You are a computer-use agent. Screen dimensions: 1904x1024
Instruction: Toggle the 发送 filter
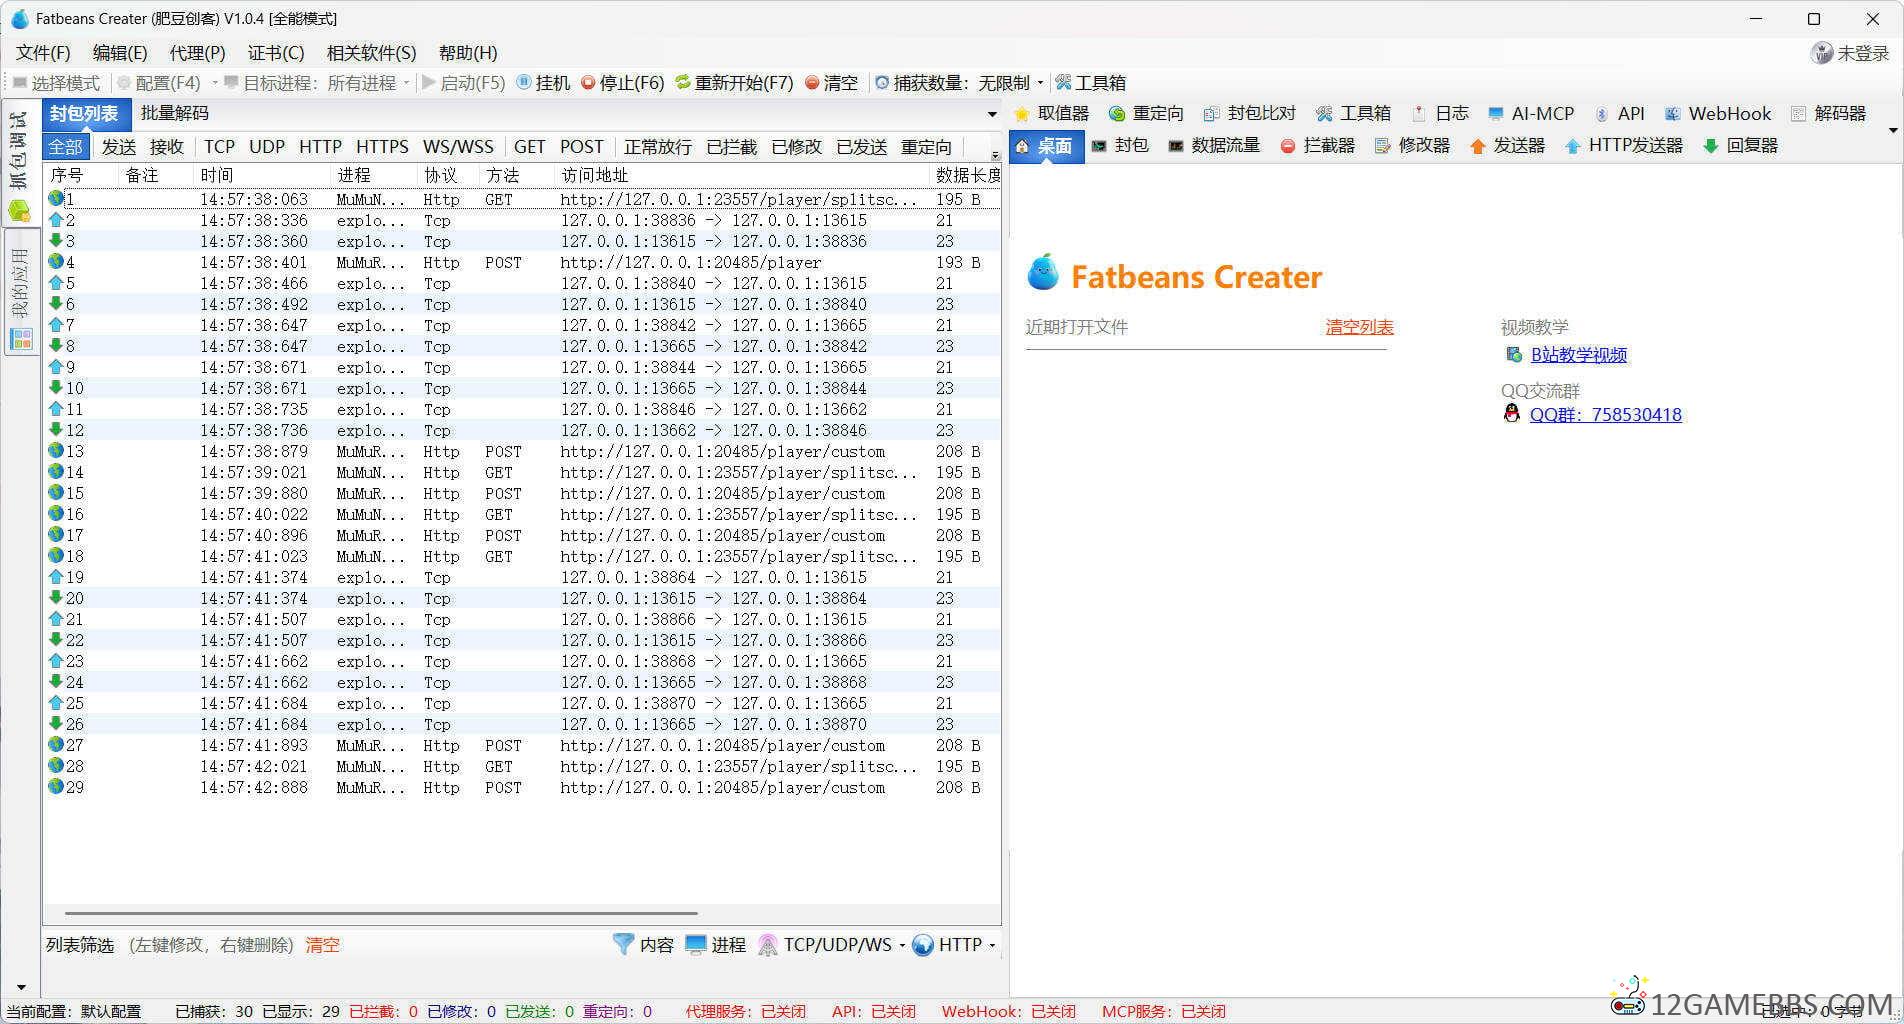pos(119,147)
